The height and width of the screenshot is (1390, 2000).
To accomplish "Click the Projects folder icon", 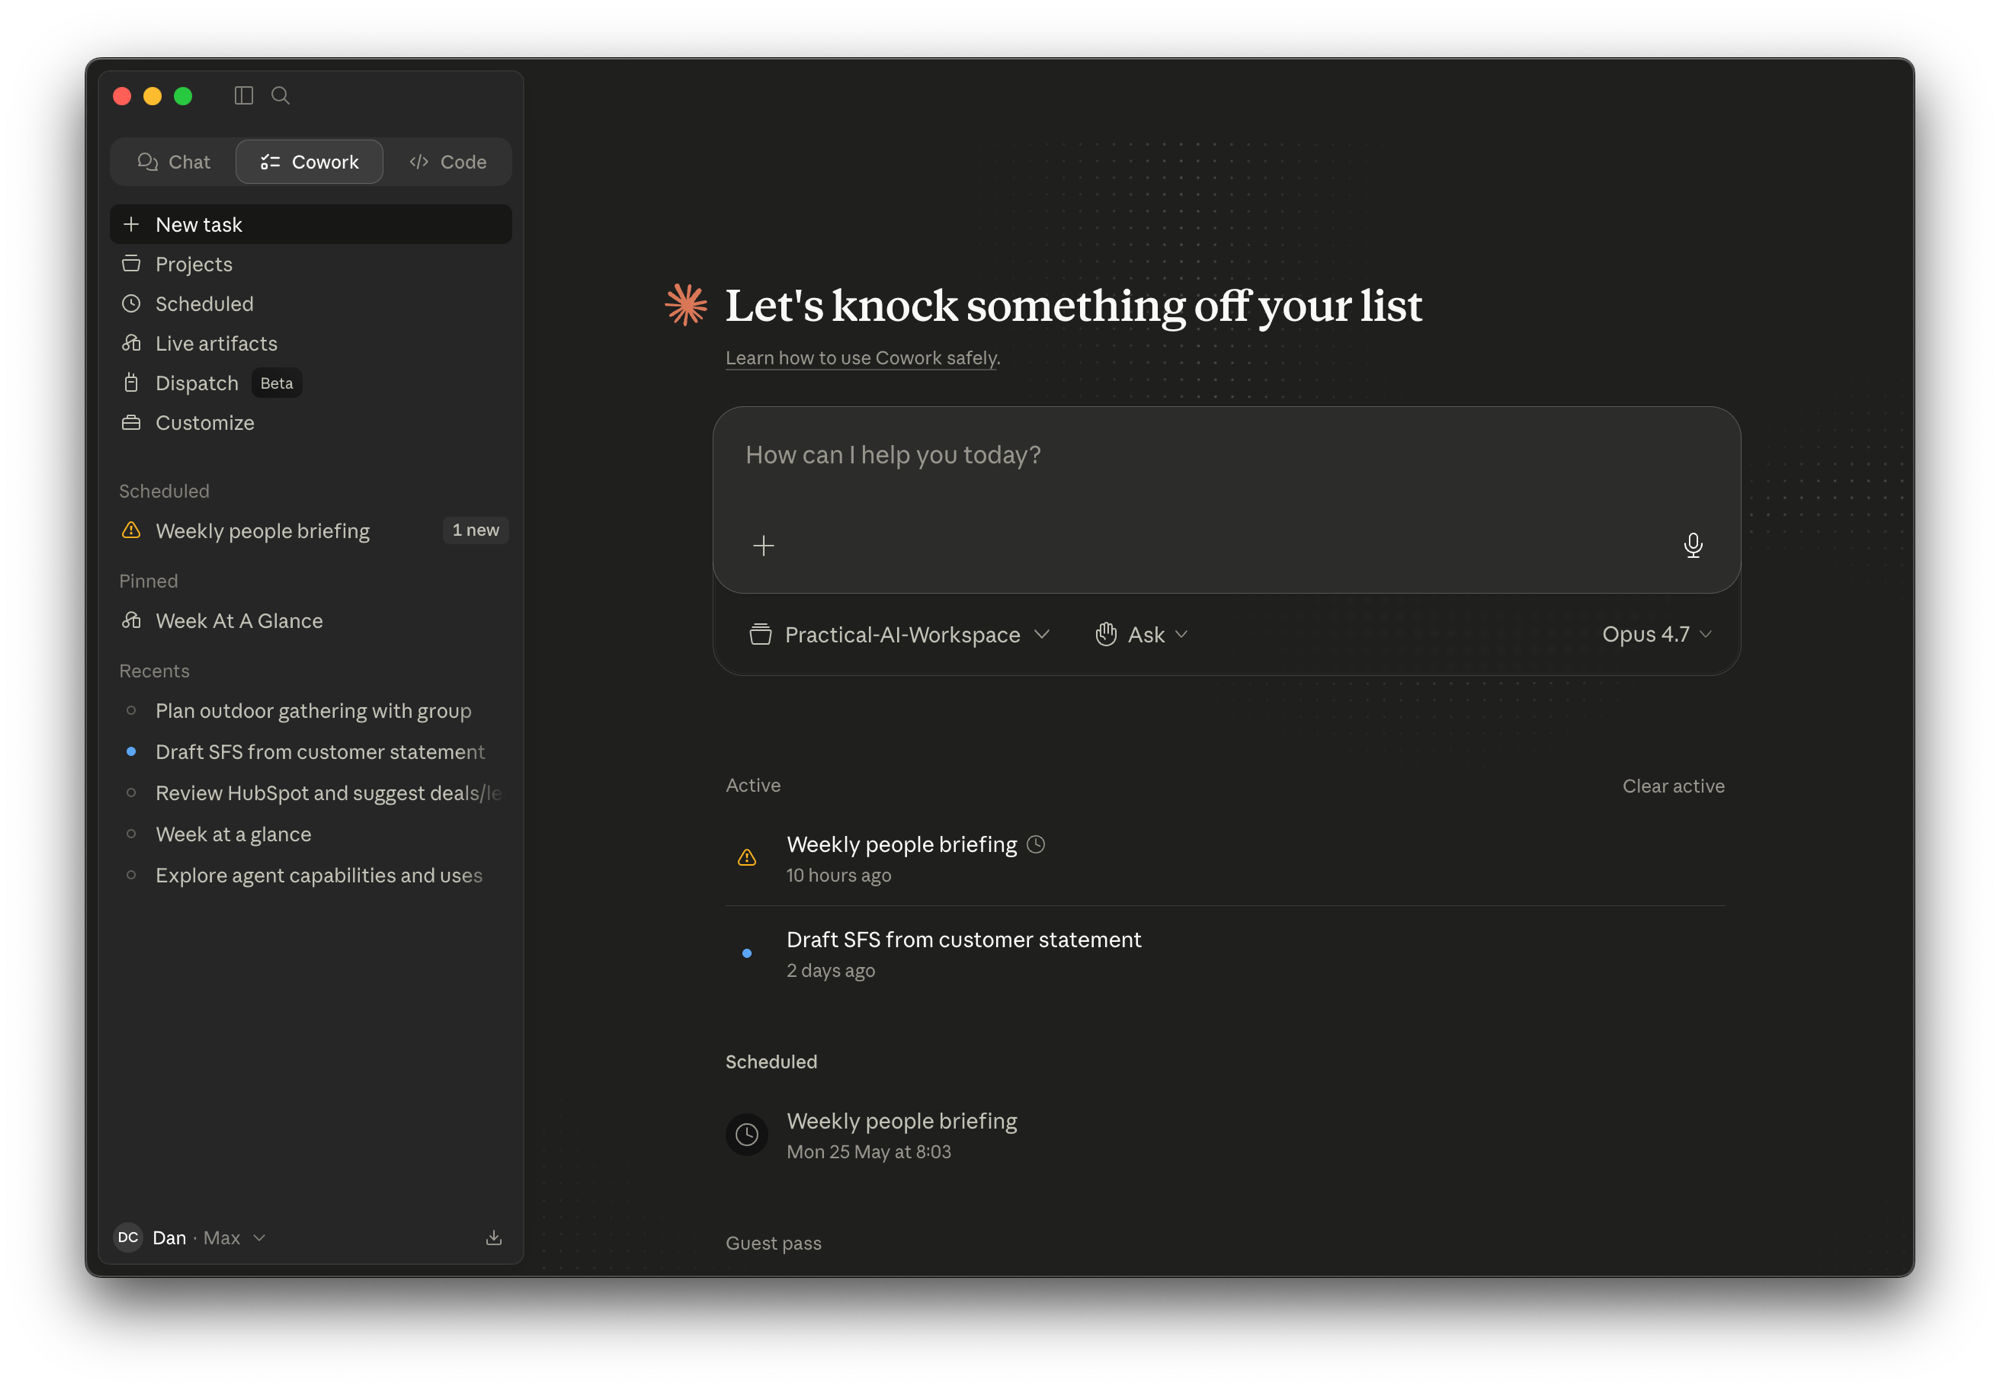I will click(x=131, y=264).
